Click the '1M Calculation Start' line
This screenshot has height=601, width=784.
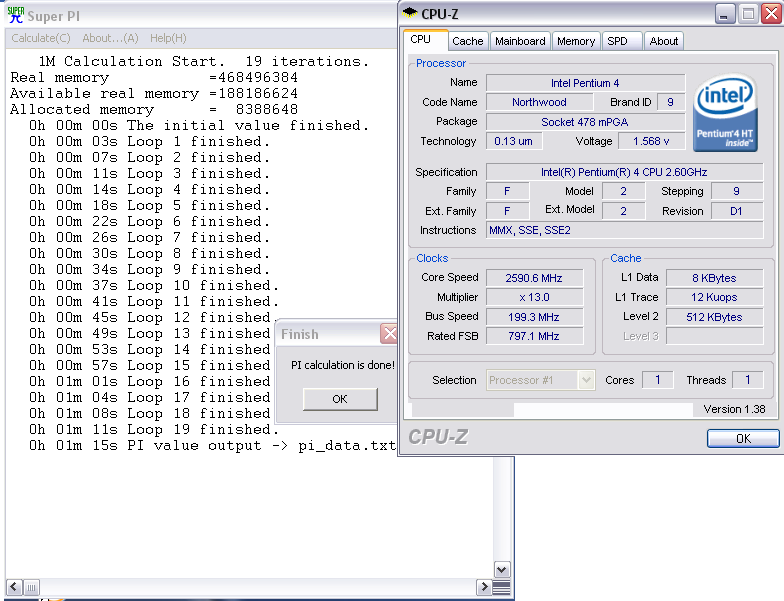click(204, 62)
